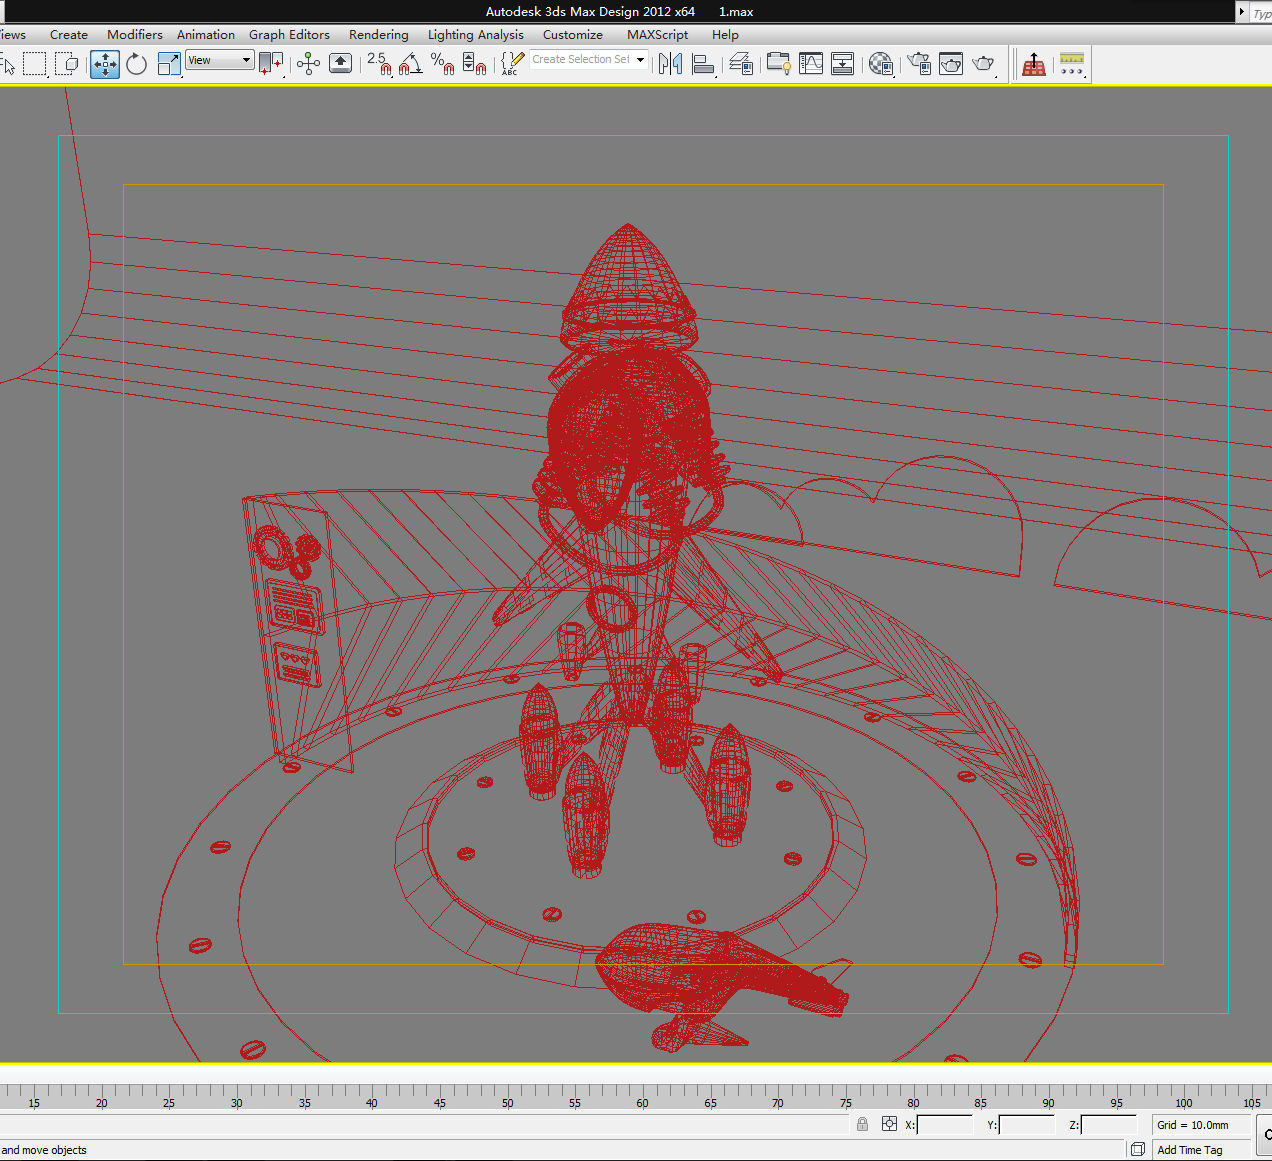Screen dimensions: 1272x1161
Task: Activate Select and Uniform Scale tool
Action: (169, 64)
